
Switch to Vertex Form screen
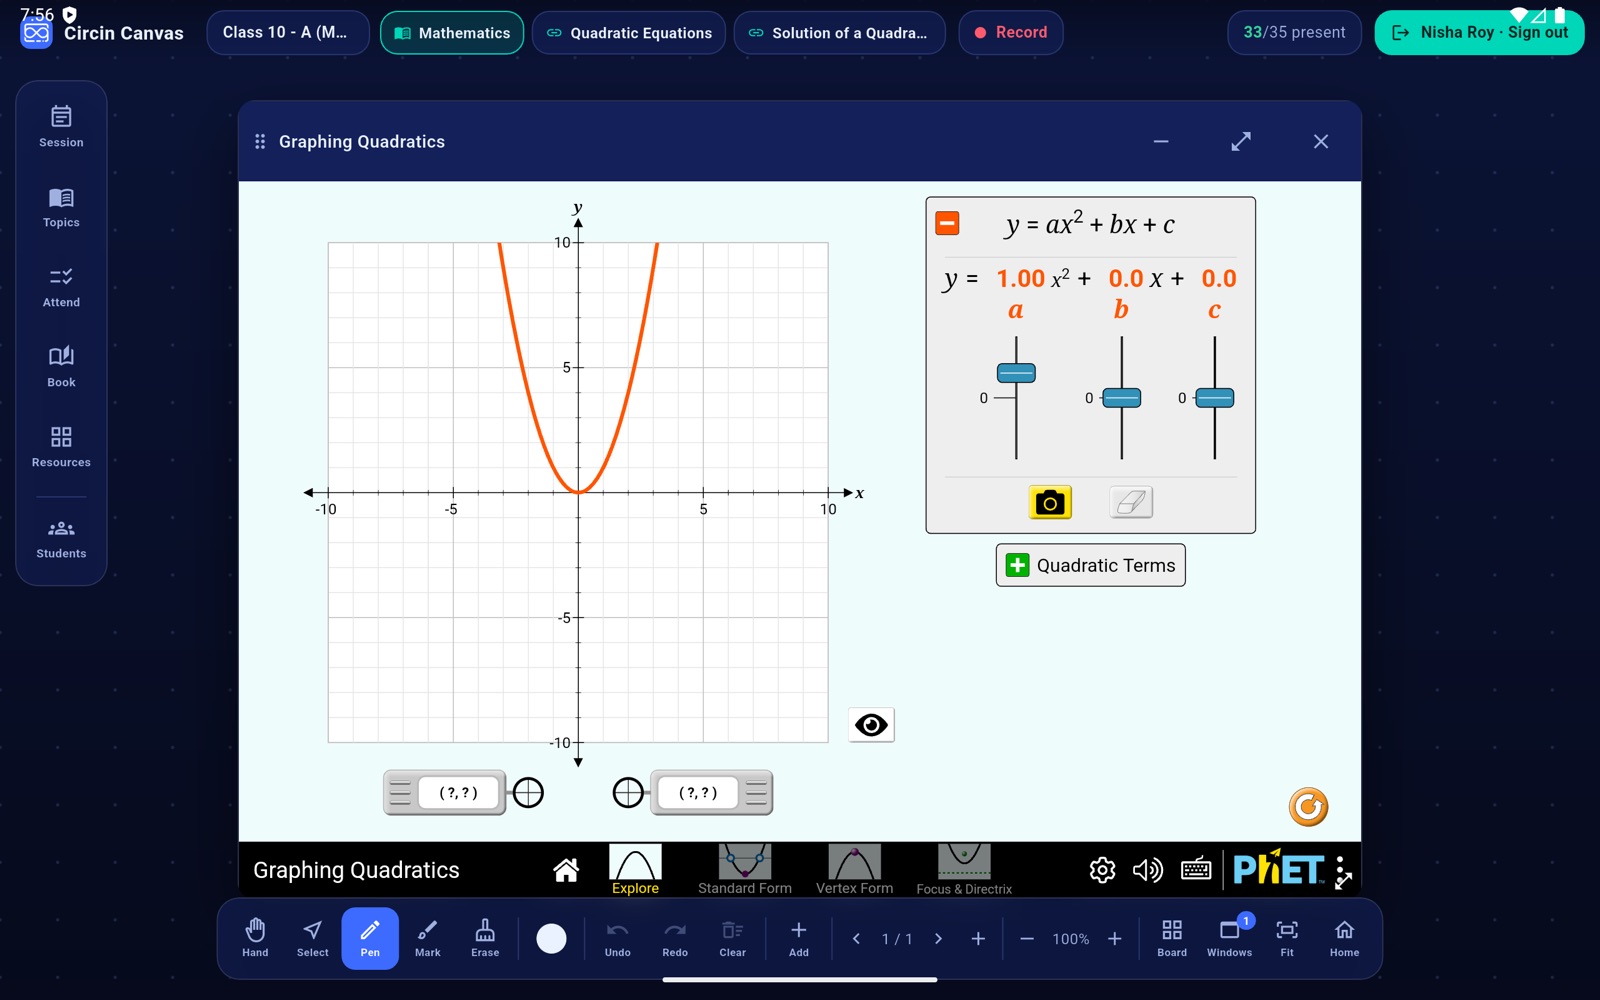tap(855, 869)
